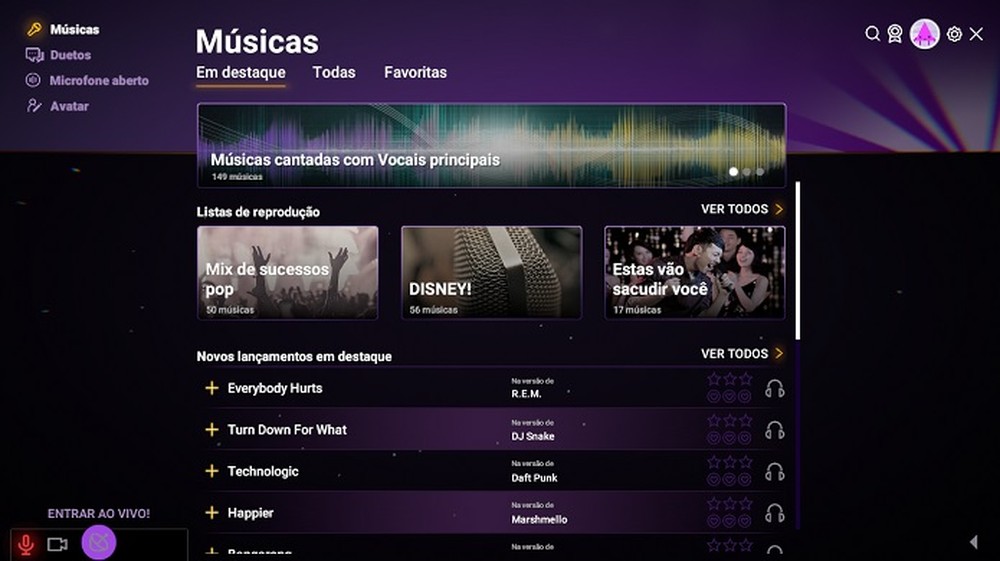Switch to the Todas tab
Image resolution: width=1000 pixels, height=561 pixels.
[334, 73]
